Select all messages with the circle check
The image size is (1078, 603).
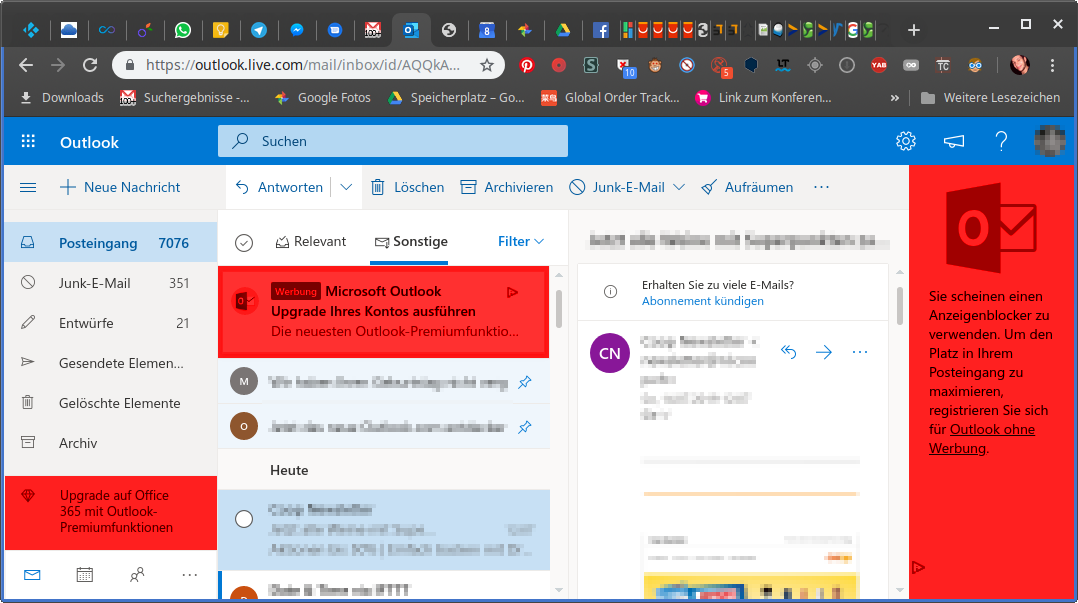click(244, 242)
